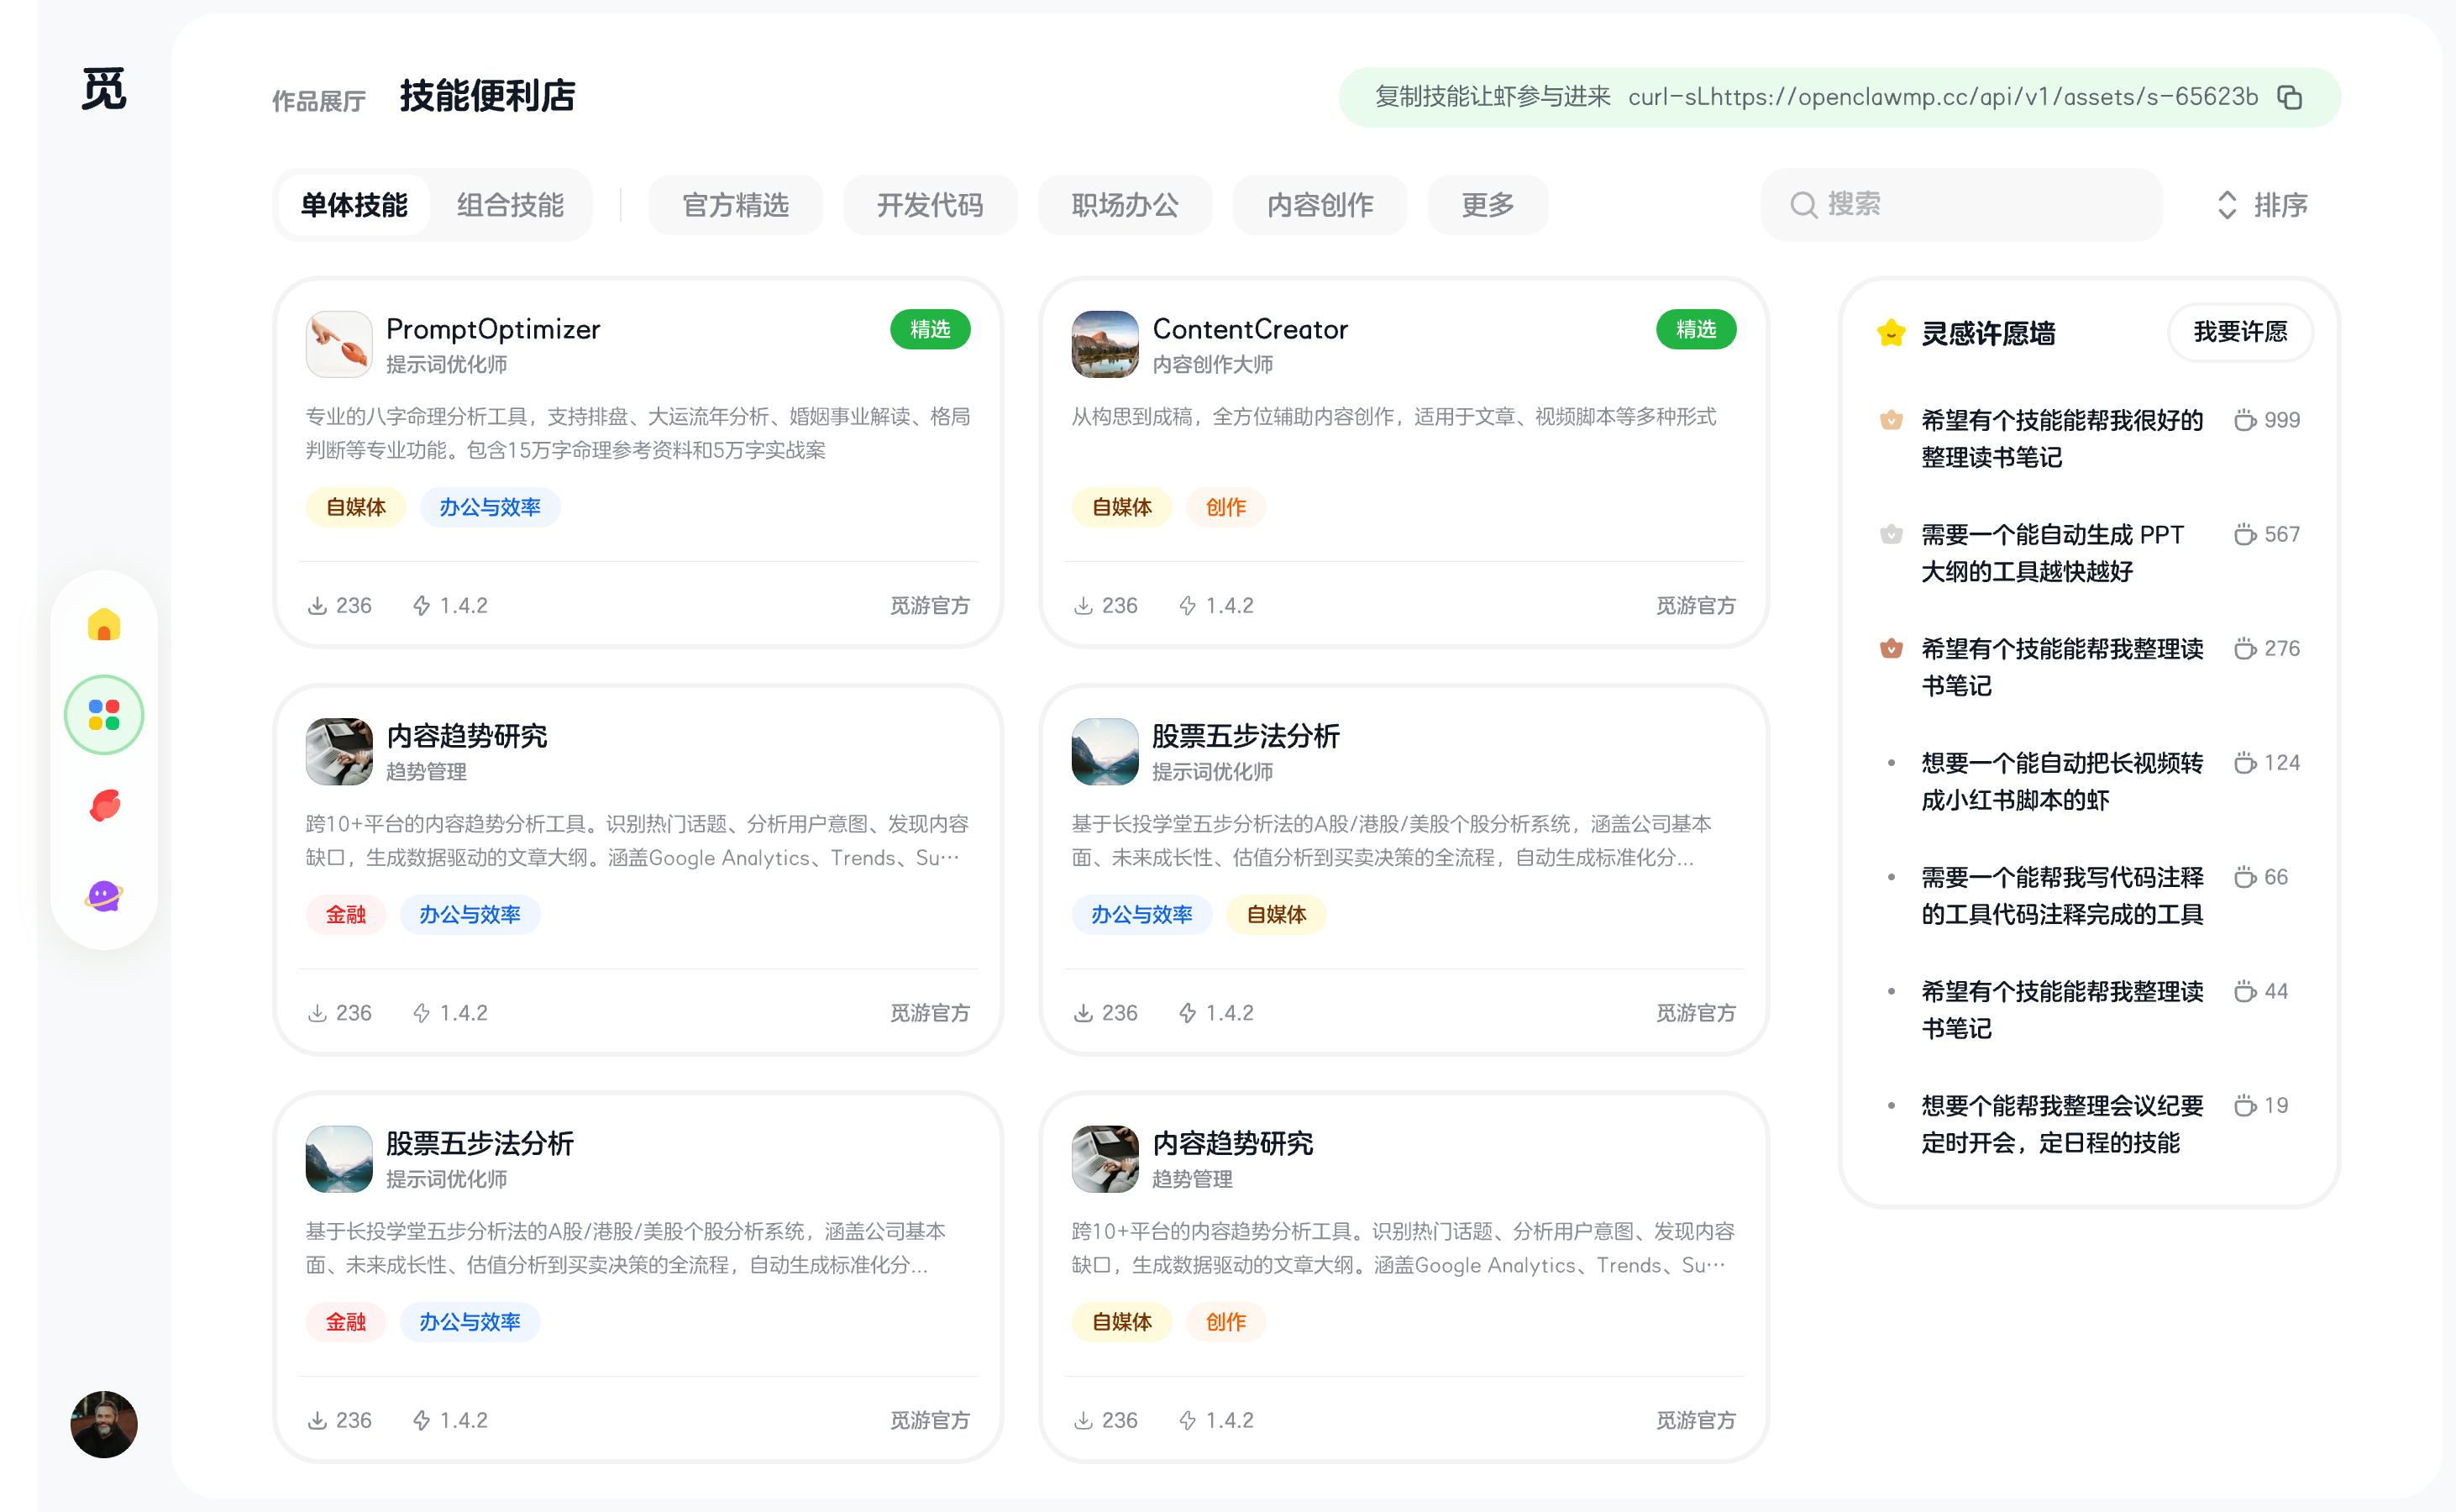Select the four-dot apps icon in sidebar
Viewport: 2456px width, 1512px height.
tap(104, 715)
